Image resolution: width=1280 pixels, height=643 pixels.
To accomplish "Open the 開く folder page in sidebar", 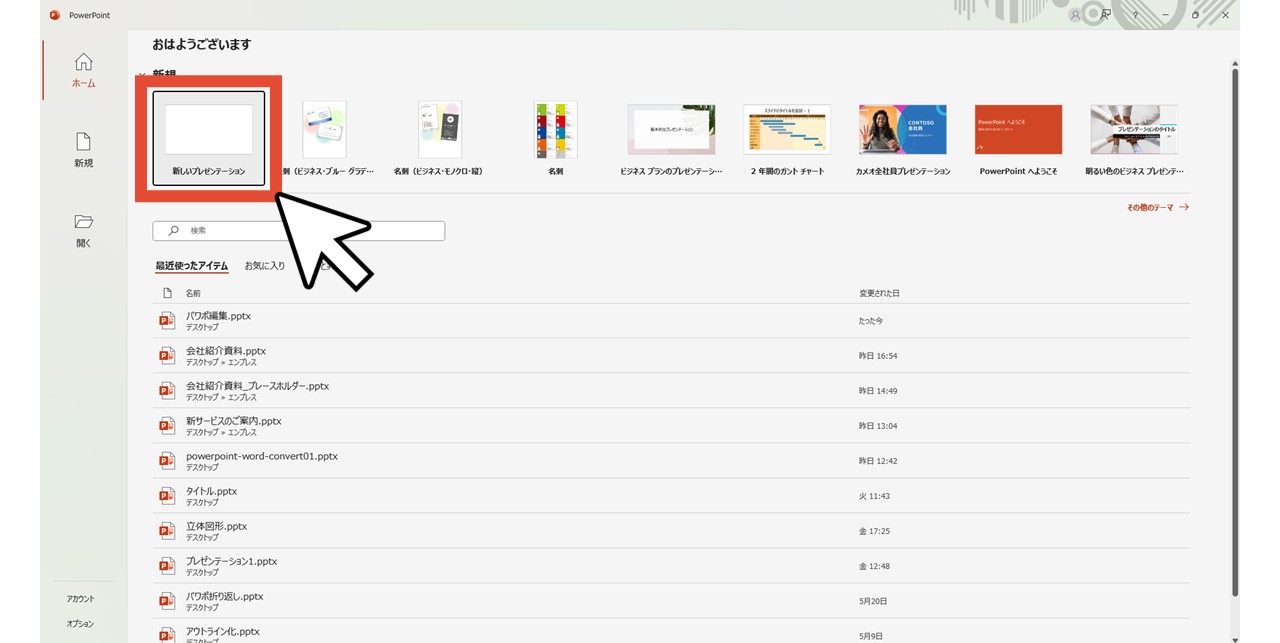I will click(x=84, y=230).
